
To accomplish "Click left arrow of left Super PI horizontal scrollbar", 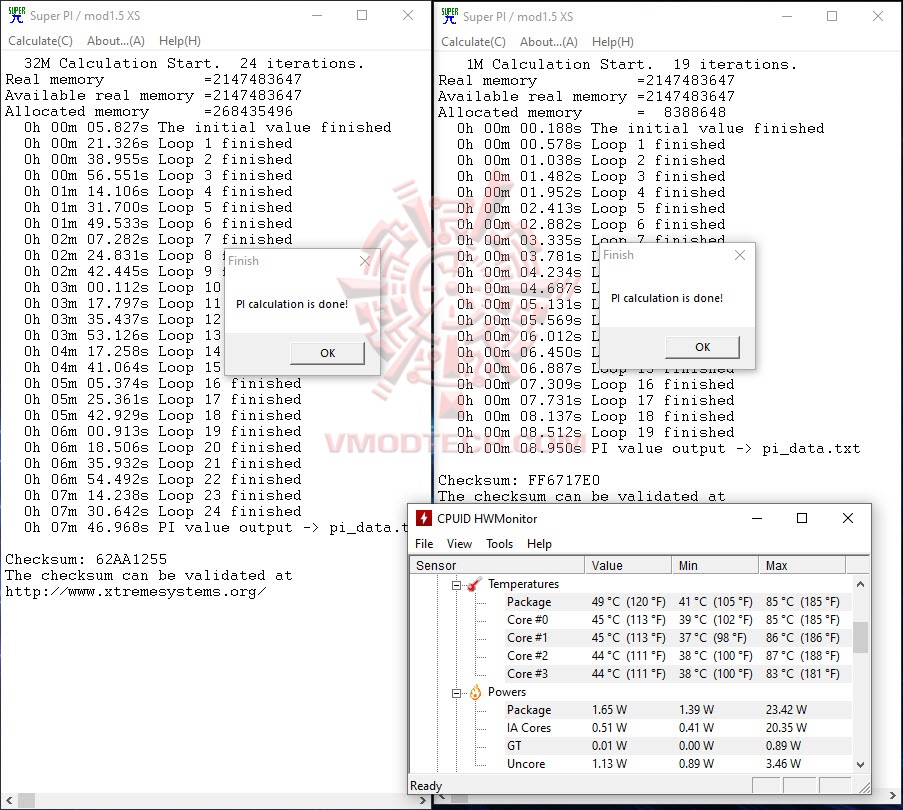I will pos(9,800).
